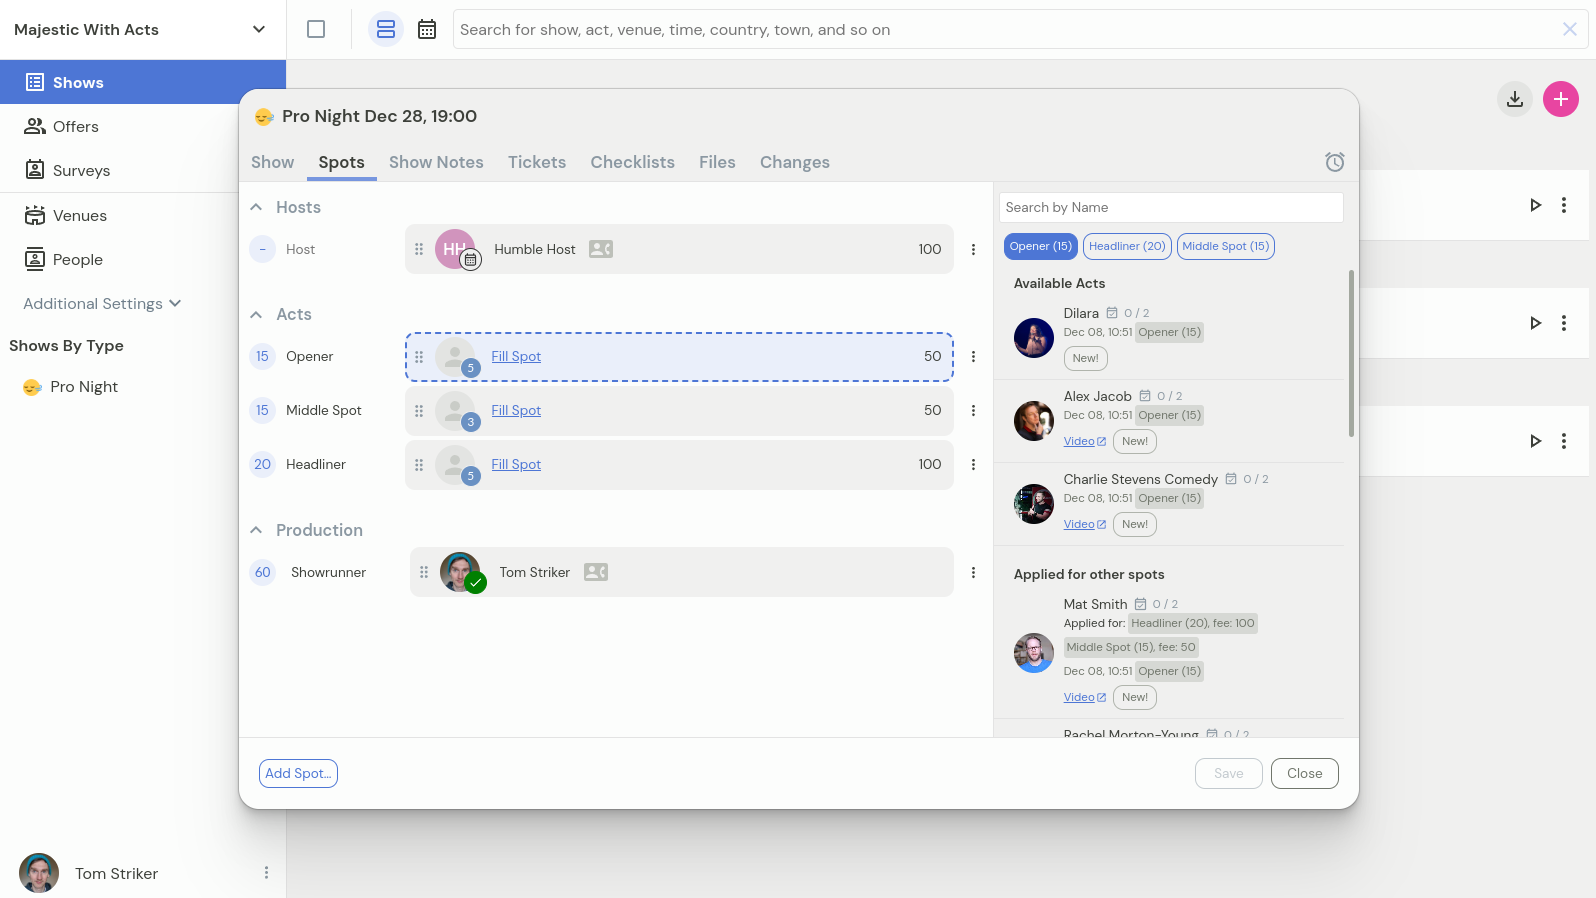Open the Middle Spot options menu

(x=973, y=410)
